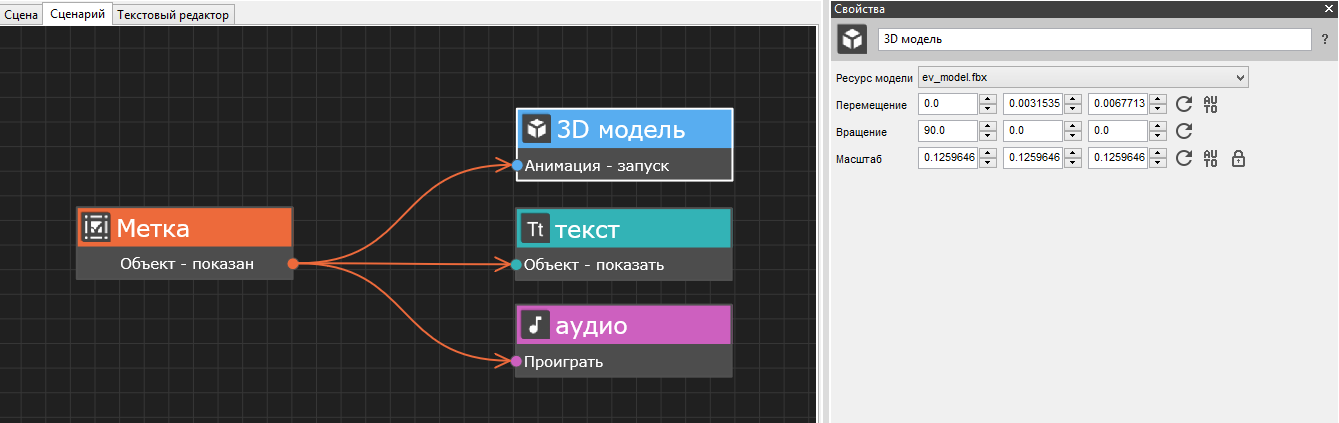The height and width of the screenshot is (423, 1339).
Task: Click the аудио node music note icon
Action: (536, 325)
